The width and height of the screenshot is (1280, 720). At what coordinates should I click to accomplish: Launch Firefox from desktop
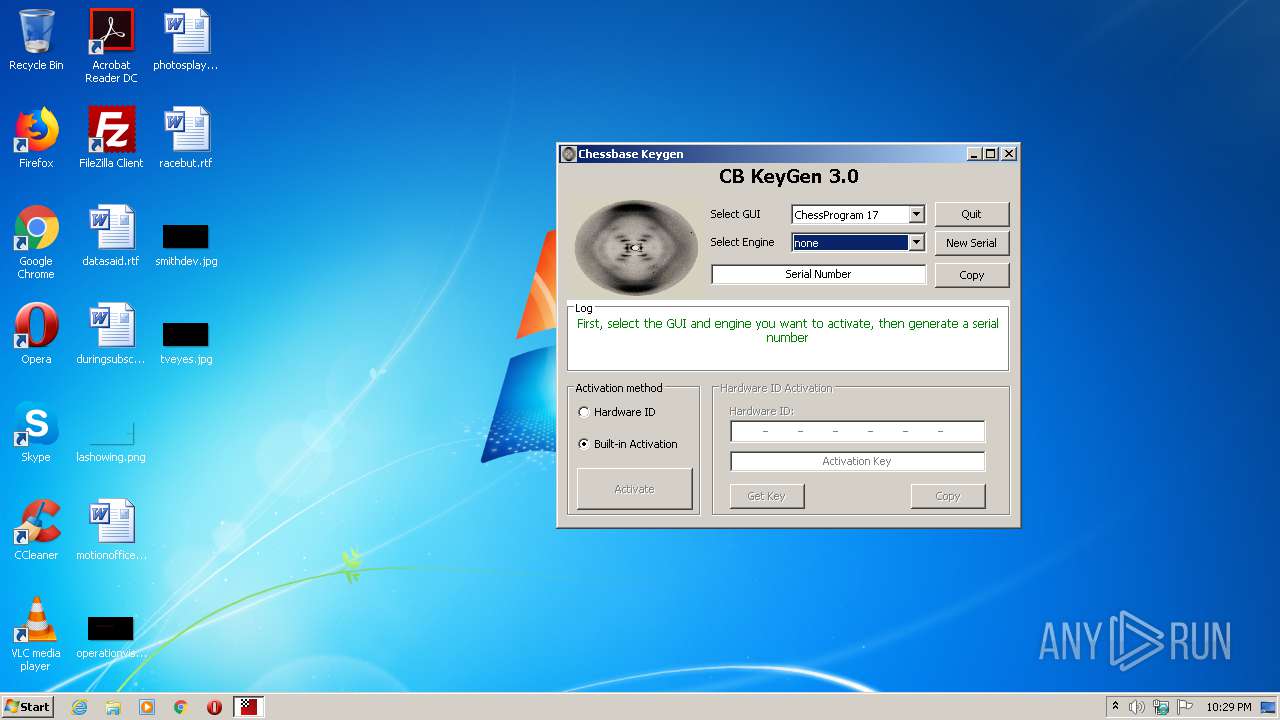pyautogui.click(x=36, y=138)
